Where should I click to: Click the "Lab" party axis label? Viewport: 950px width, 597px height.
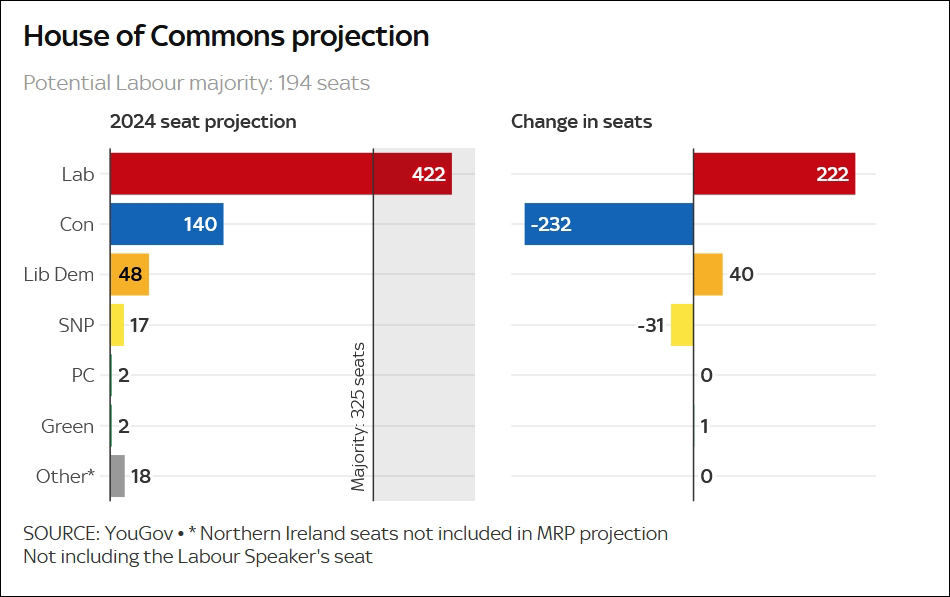click(77, 174)
